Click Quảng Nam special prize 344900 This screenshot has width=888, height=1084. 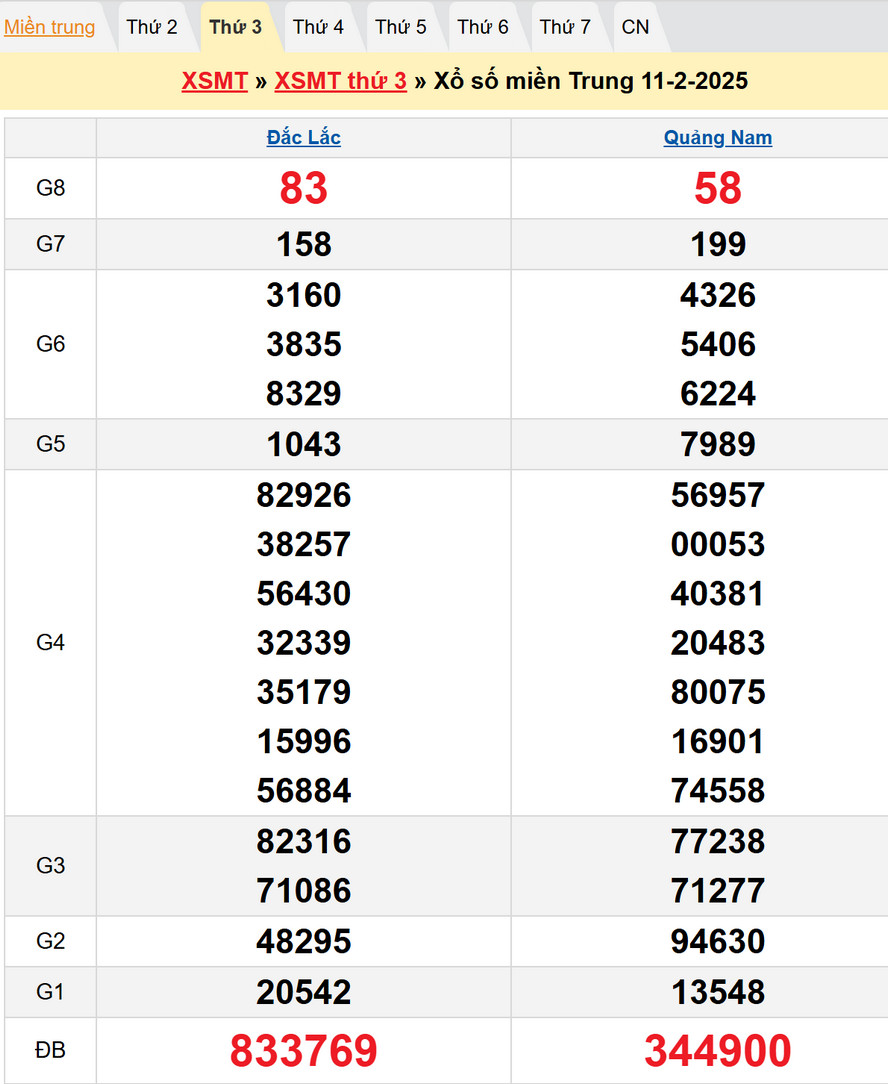click(717, 1051)
